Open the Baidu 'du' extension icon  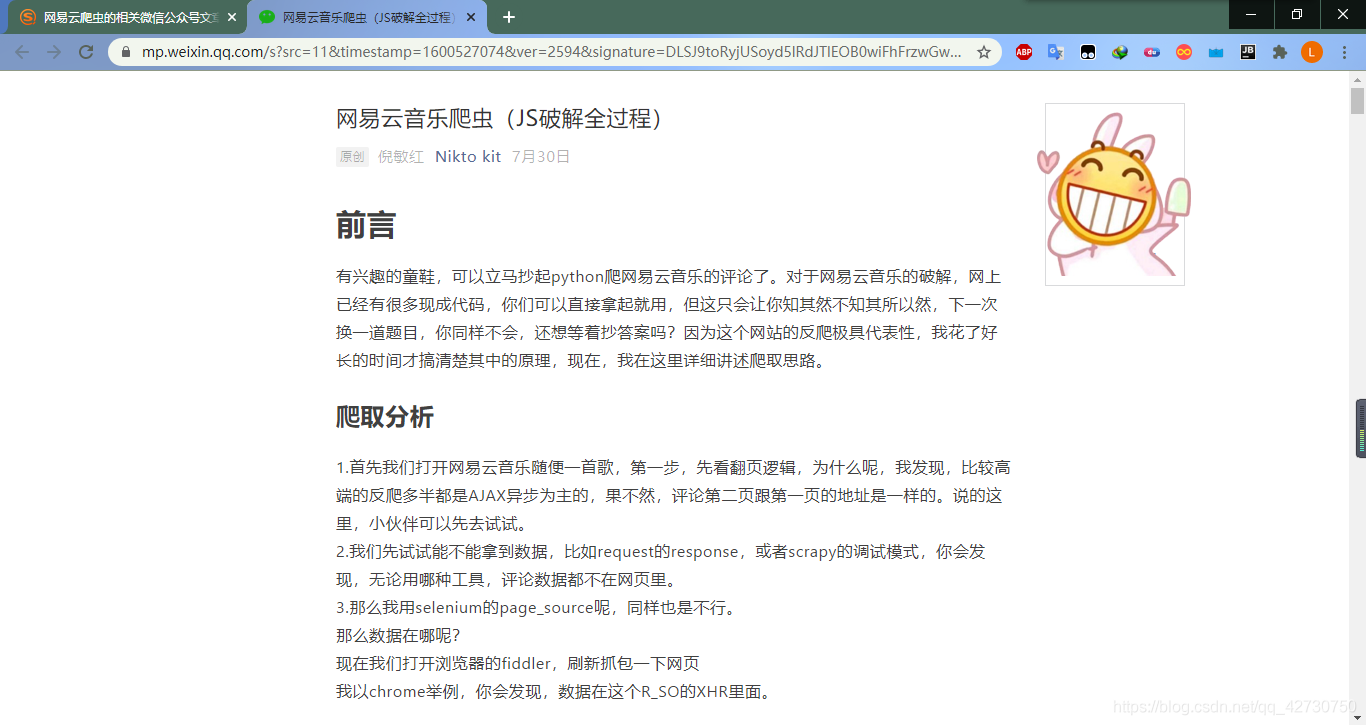tap(1152, 52)
